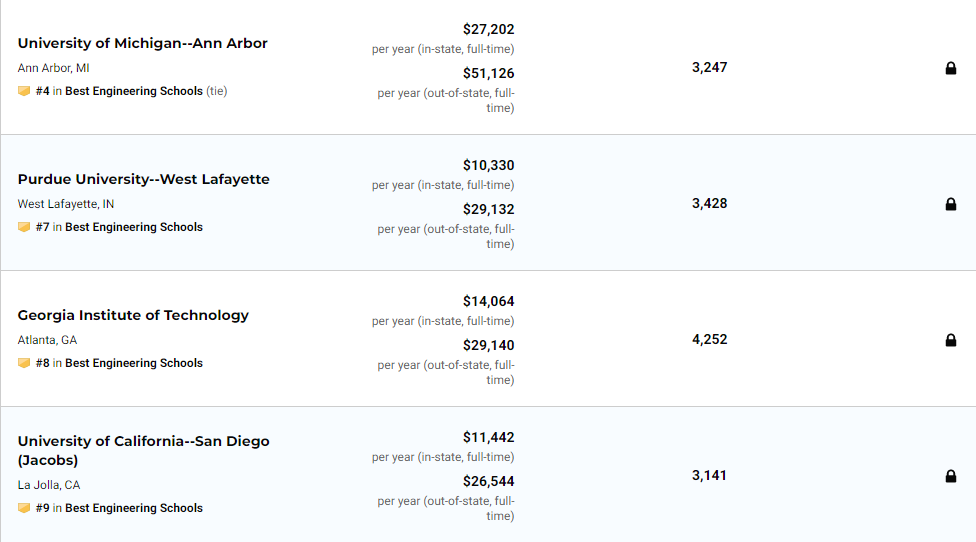Open Georgia Institute of Technology school page

pyautogui.click(x=133, y=315)
